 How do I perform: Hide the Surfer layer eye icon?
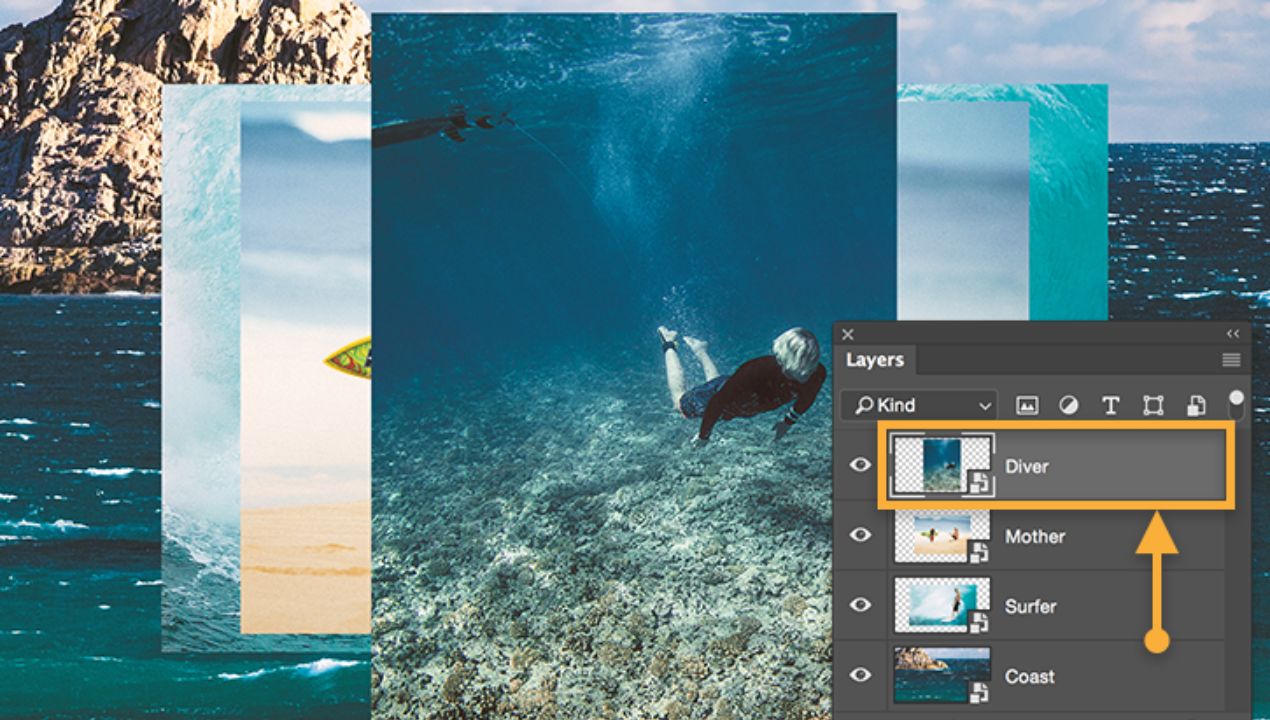tap(860, 605)
